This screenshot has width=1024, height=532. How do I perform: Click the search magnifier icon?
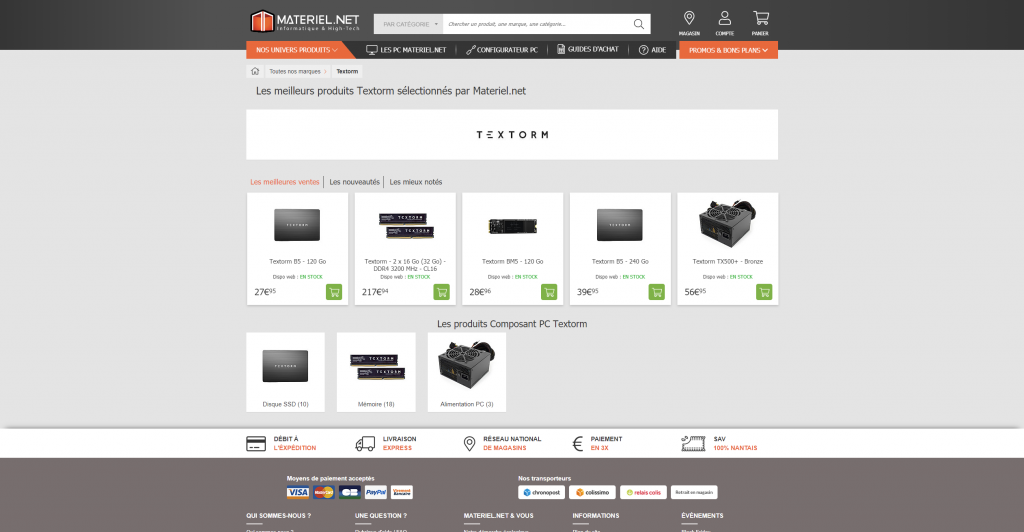(639, 24)
